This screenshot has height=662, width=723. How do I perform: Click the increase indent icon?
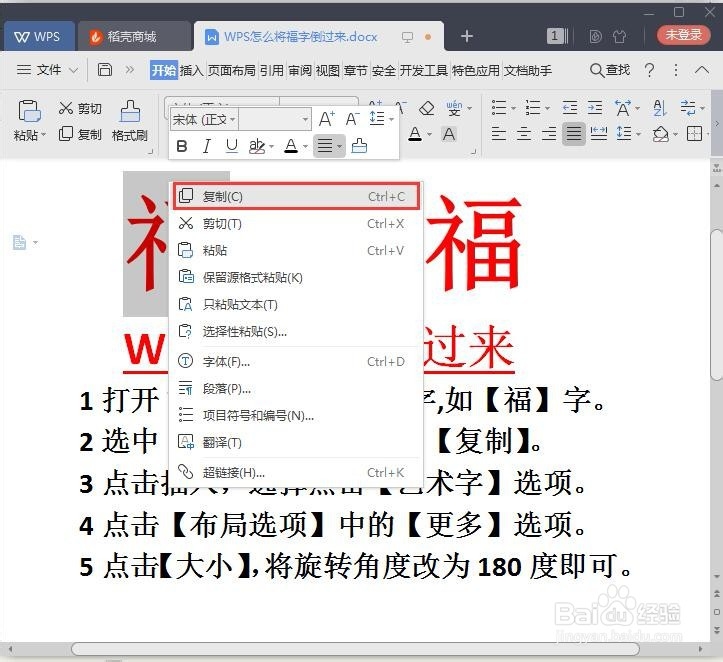(595, 108)
